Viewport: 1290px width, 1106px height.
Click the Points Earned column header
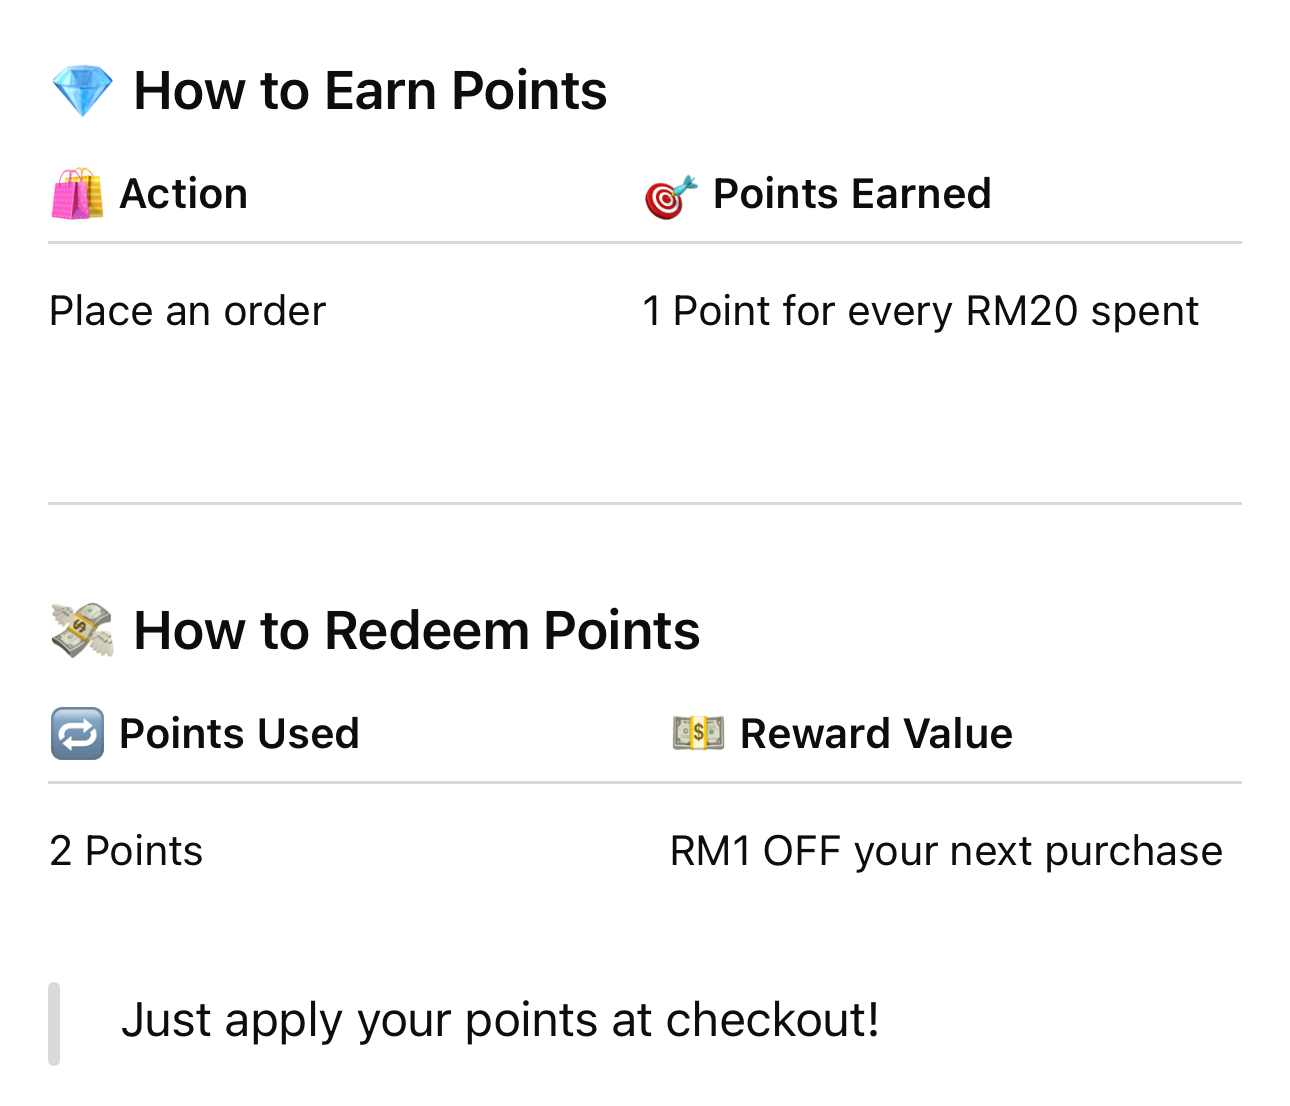click(852, 194)
